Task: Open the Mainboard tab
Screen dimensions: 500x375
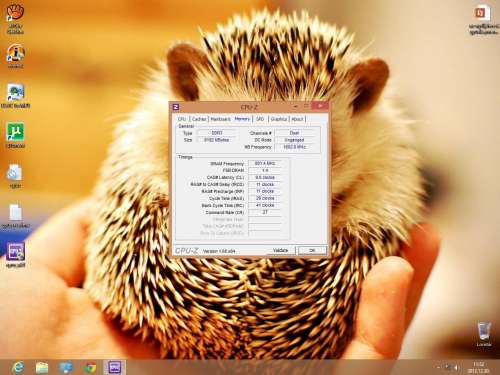Action: tap(220, 119)
